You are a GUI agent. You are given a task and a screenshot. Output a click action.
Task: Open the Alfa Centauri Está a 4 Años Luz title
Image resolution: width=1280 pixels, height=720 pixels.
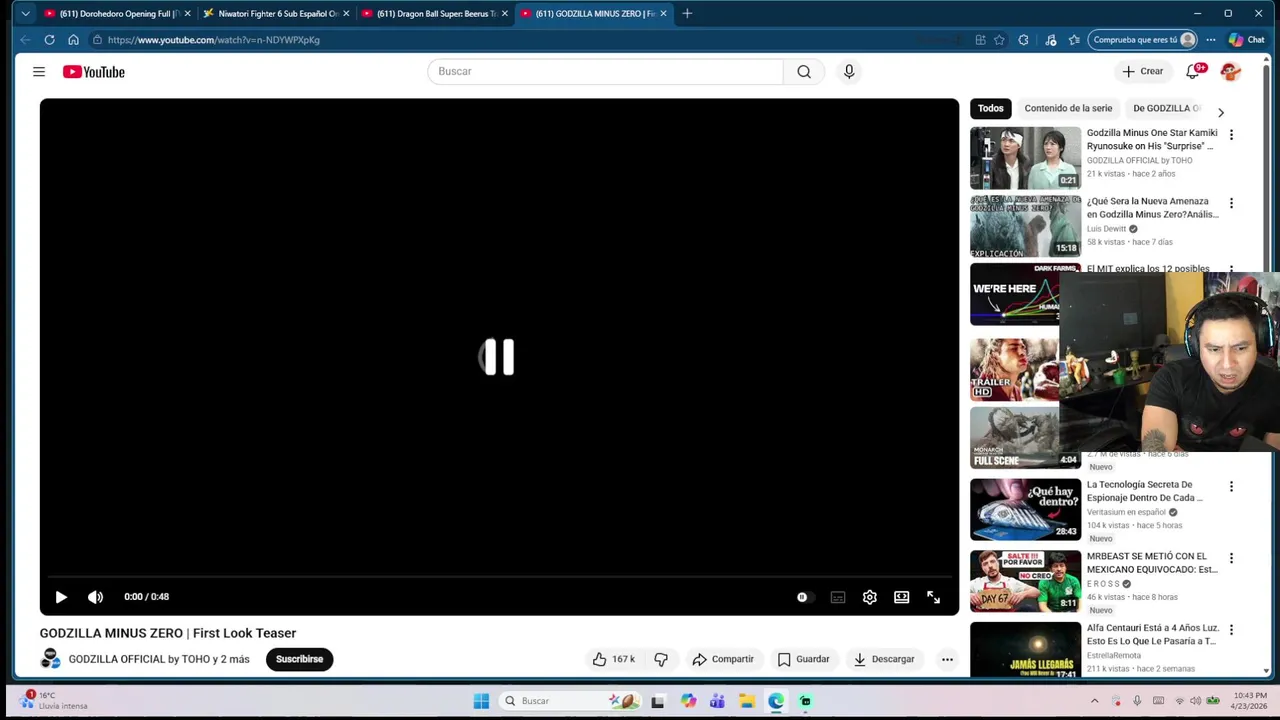point(1151,634)
